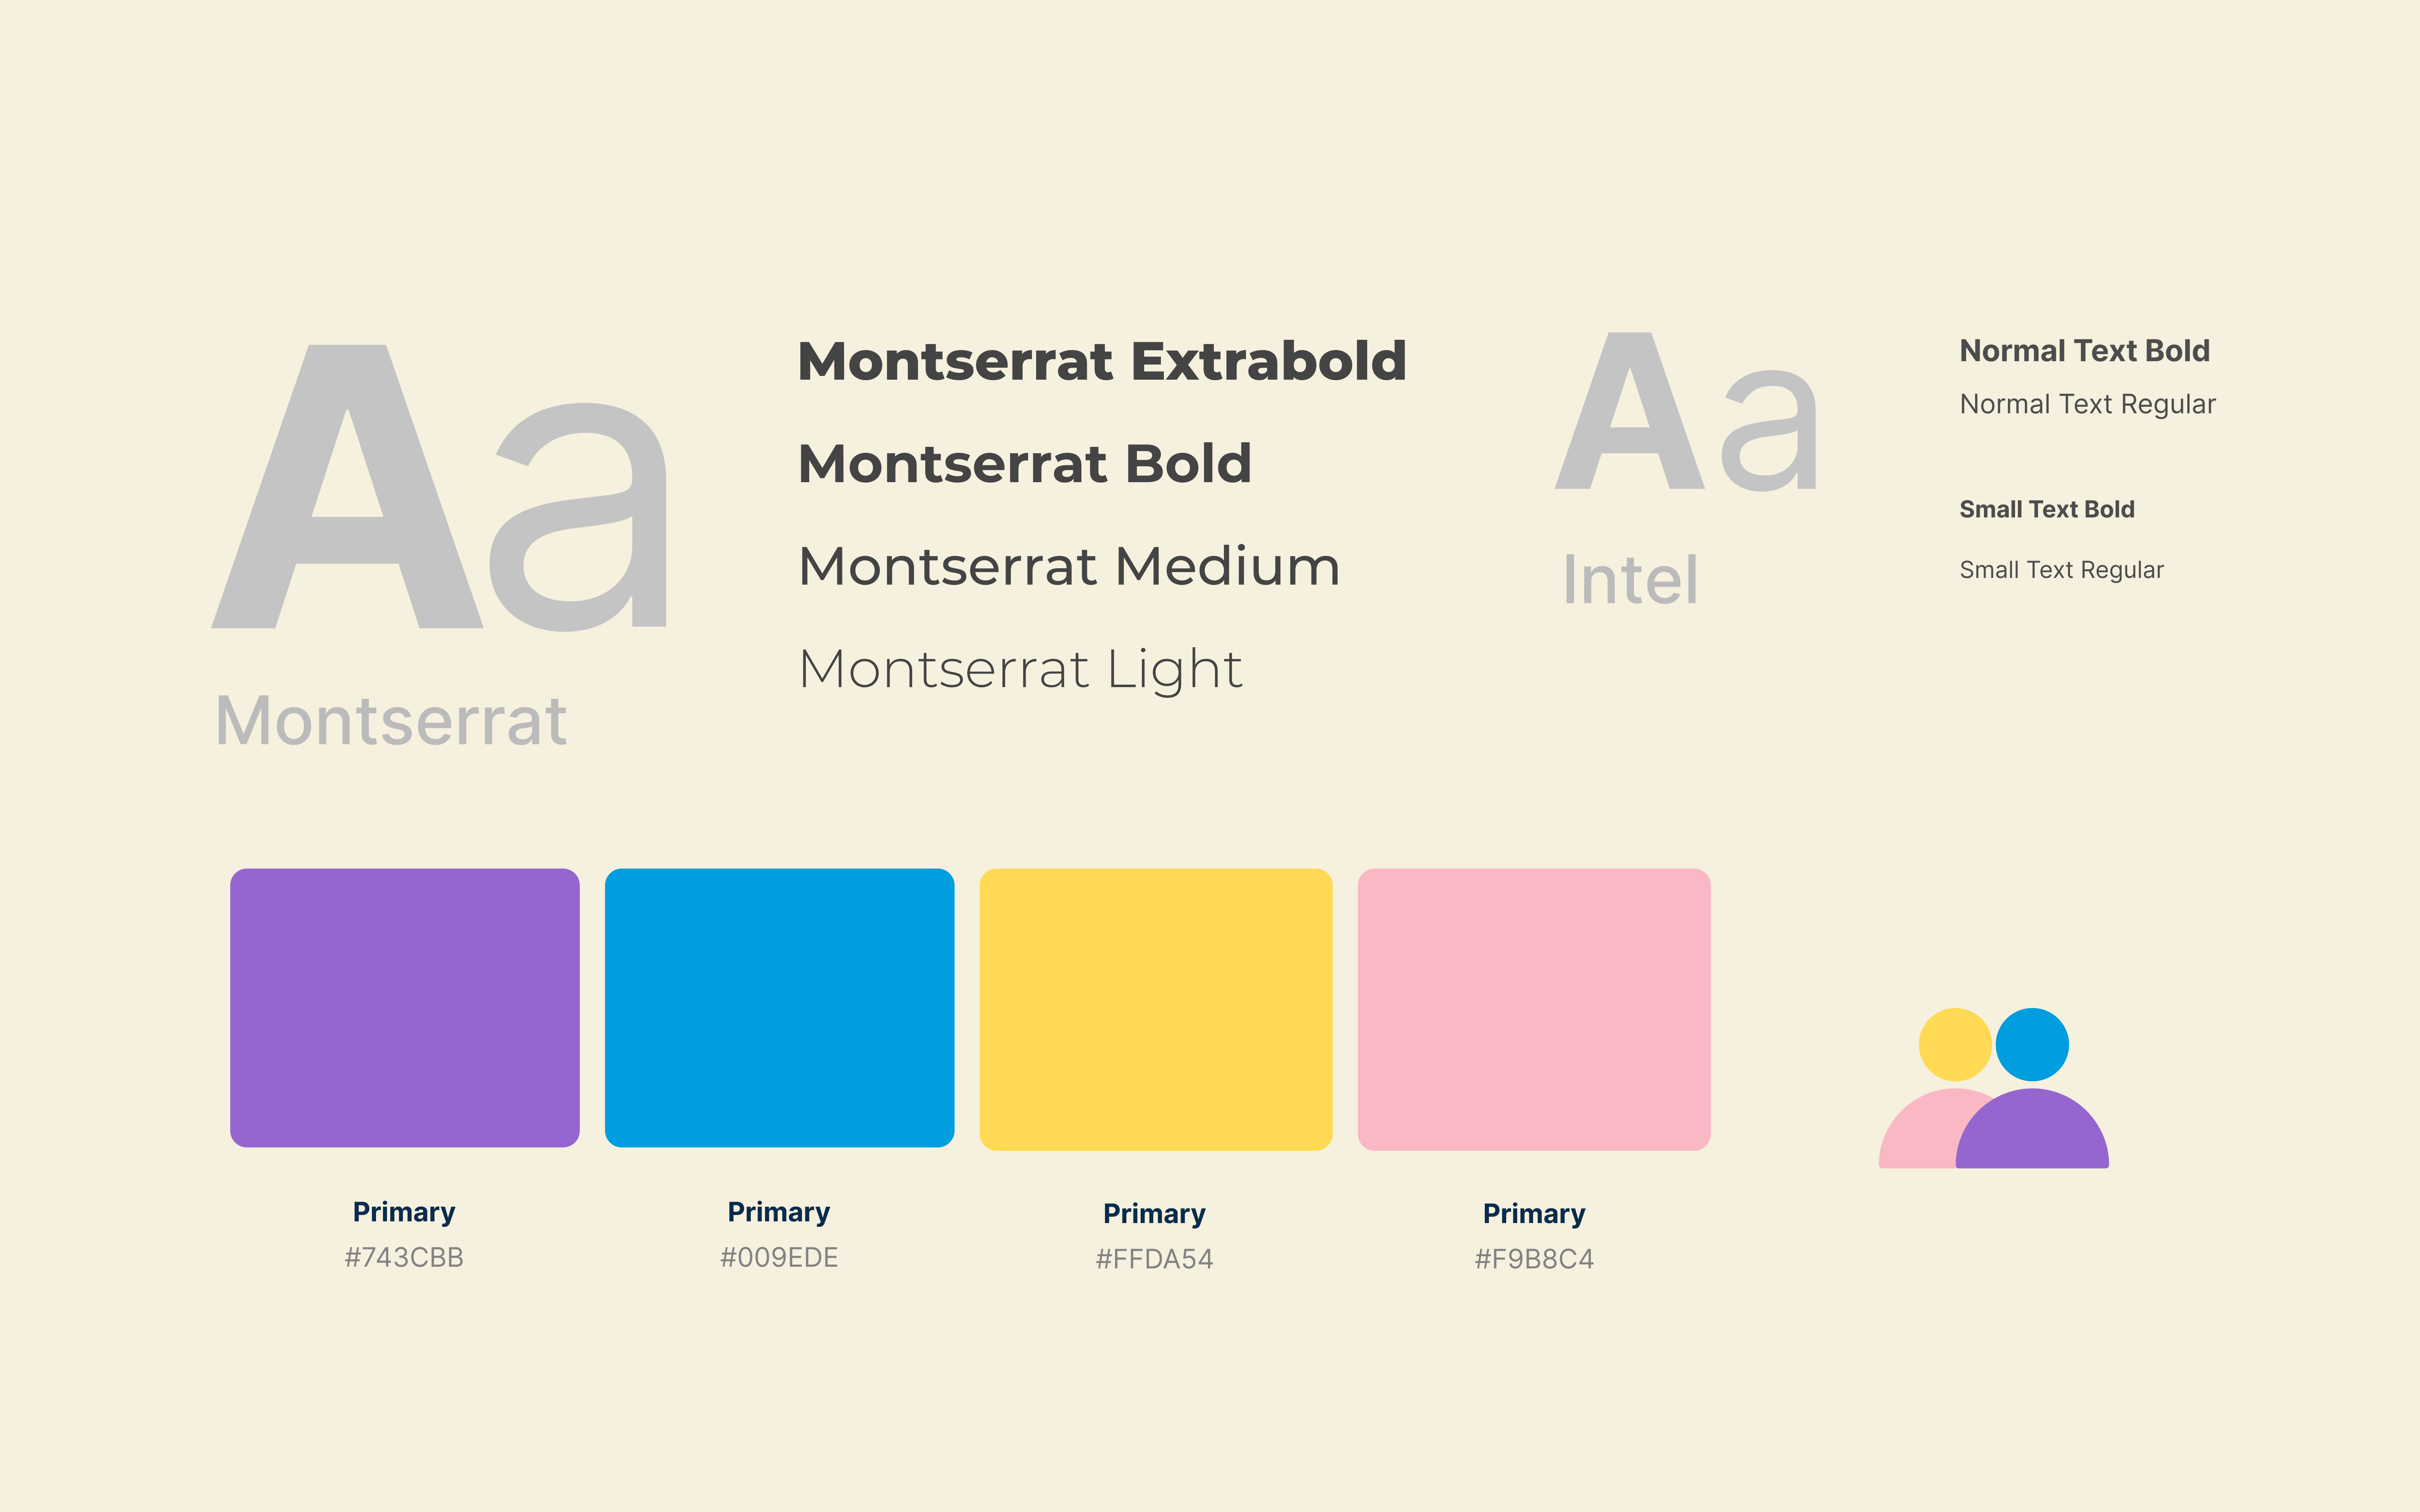2420x1512 pixels.
Task: Select the Montserrat Extrabold text
Action: (x=1102, y=361)
